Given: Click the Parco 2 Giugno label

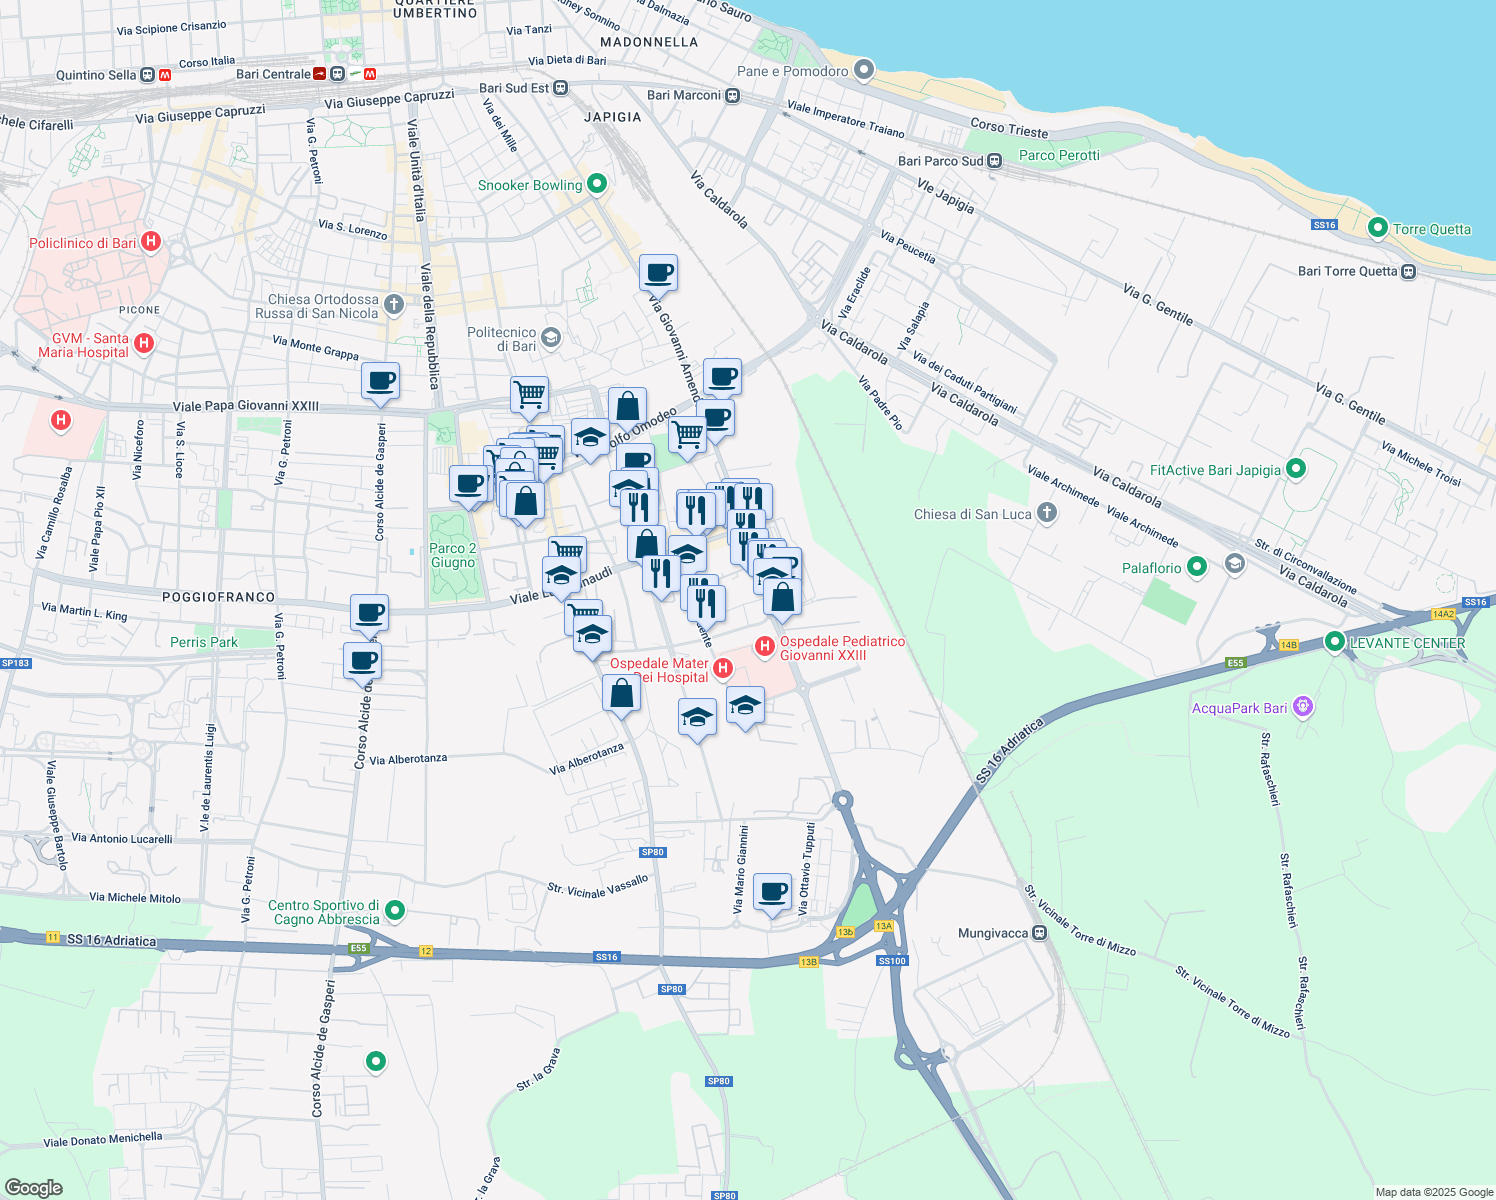Looking at the screenshot, I should [453, 555].
